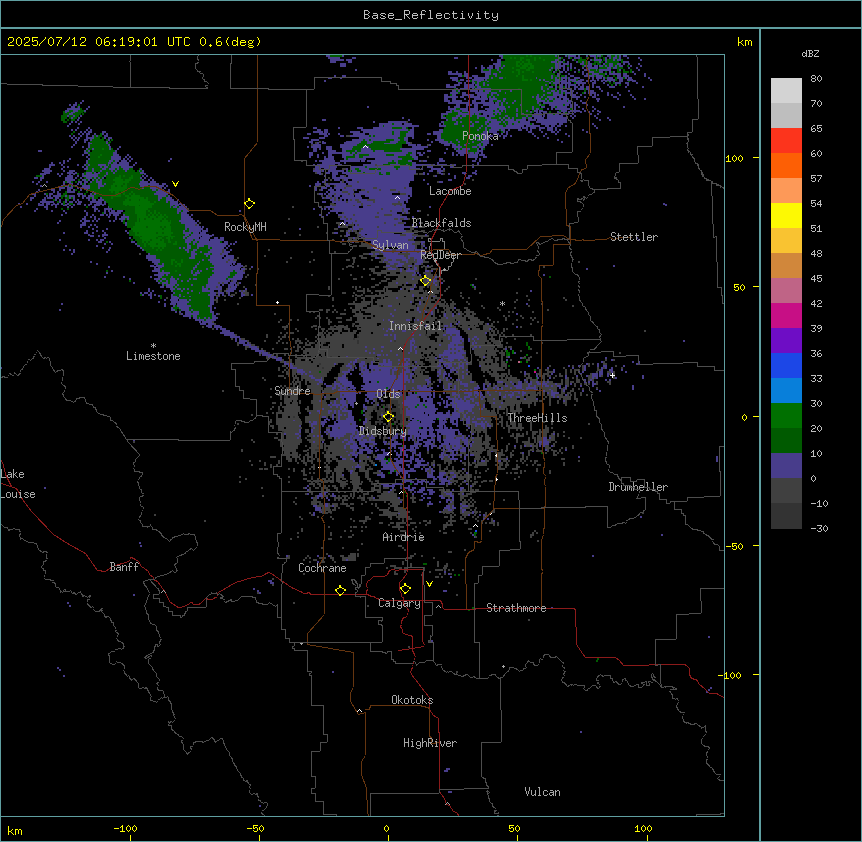Image resolution: width=862 pixels, height=842 pixels.
Task: Click the 80 value in the dBZ legend
Action: (x=816, y=79)
